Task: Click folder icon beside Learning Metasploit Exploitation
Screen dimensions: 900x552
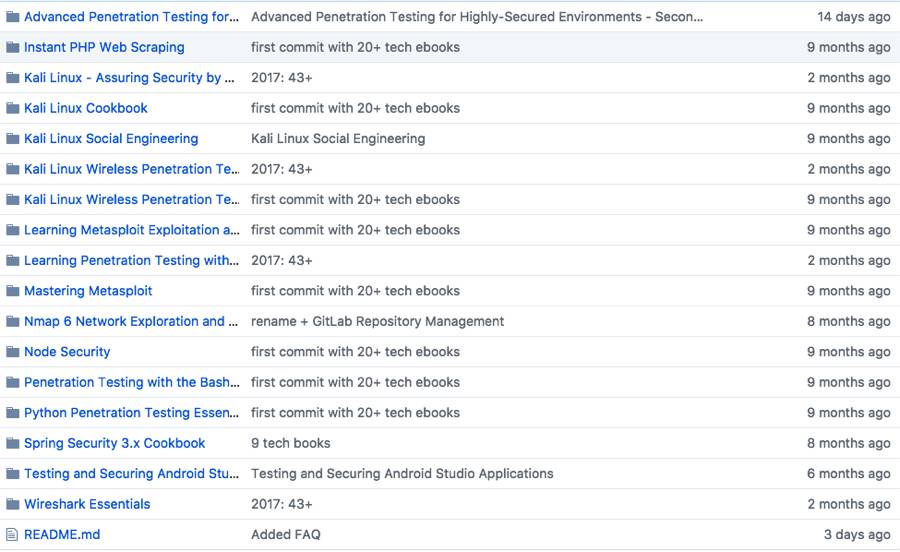Action: [13, 230]
